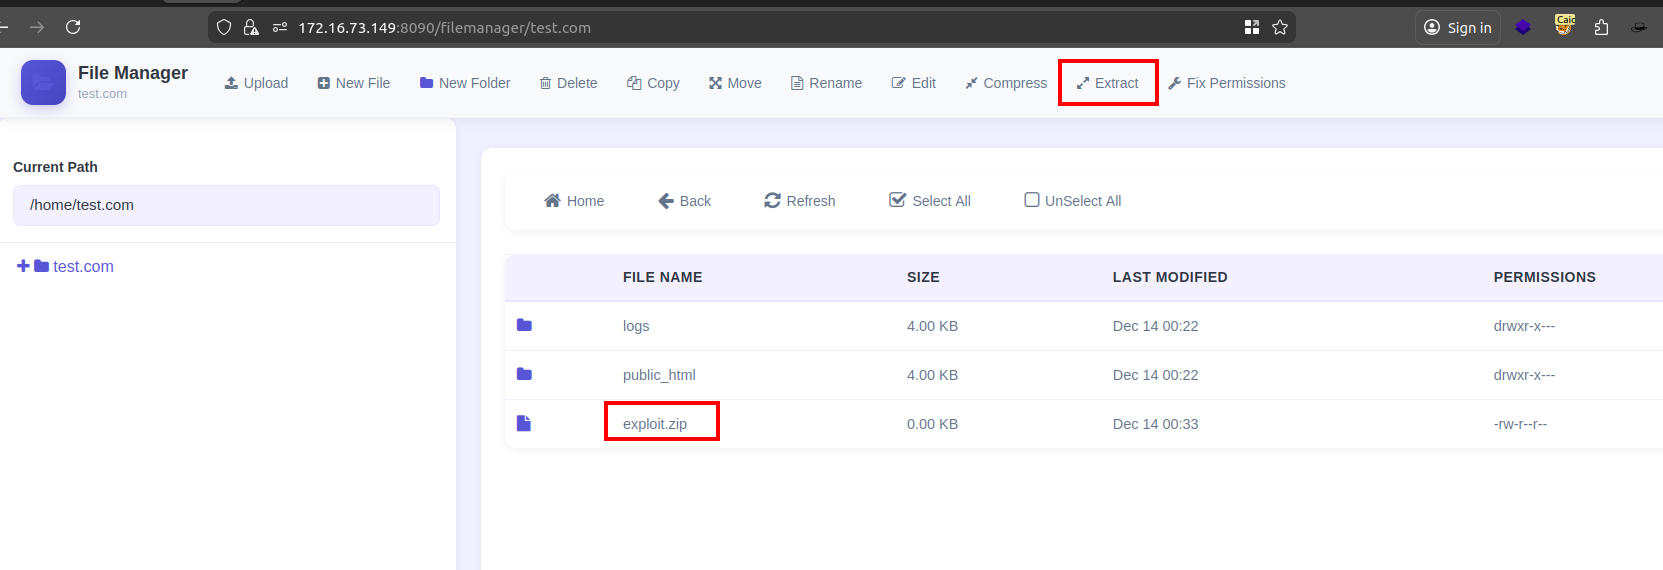
Task: Open the browser extensions menu
Action: coord(1601,27)
